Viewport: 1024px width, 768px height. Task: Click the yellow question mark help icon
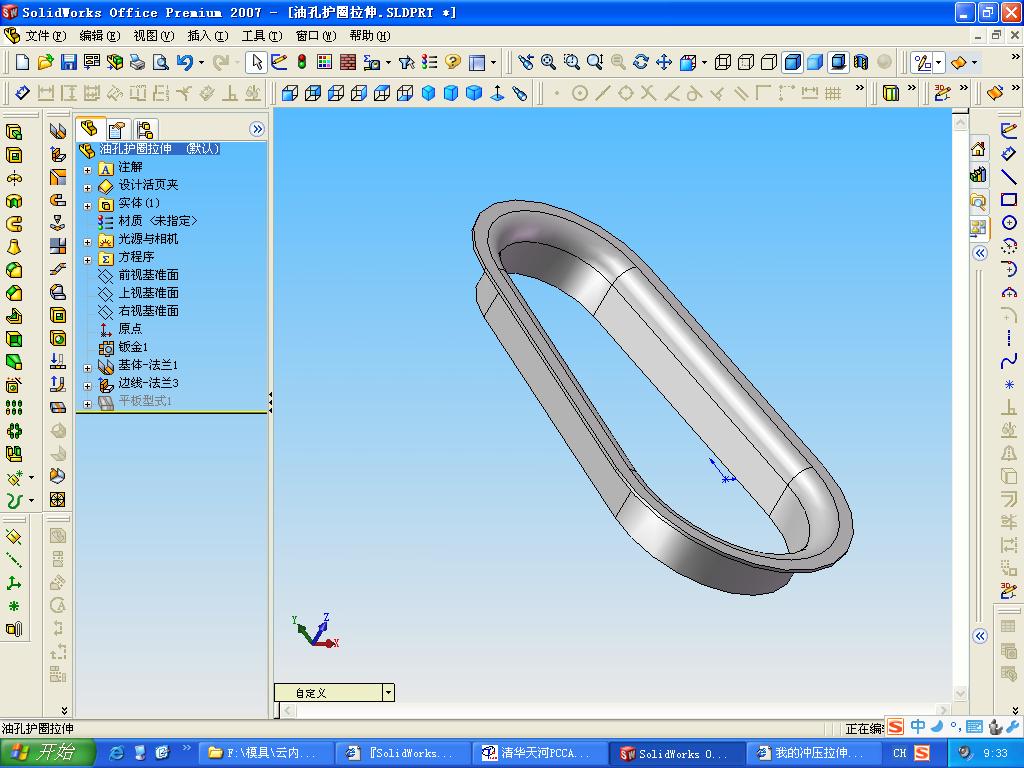coord(453,62)
